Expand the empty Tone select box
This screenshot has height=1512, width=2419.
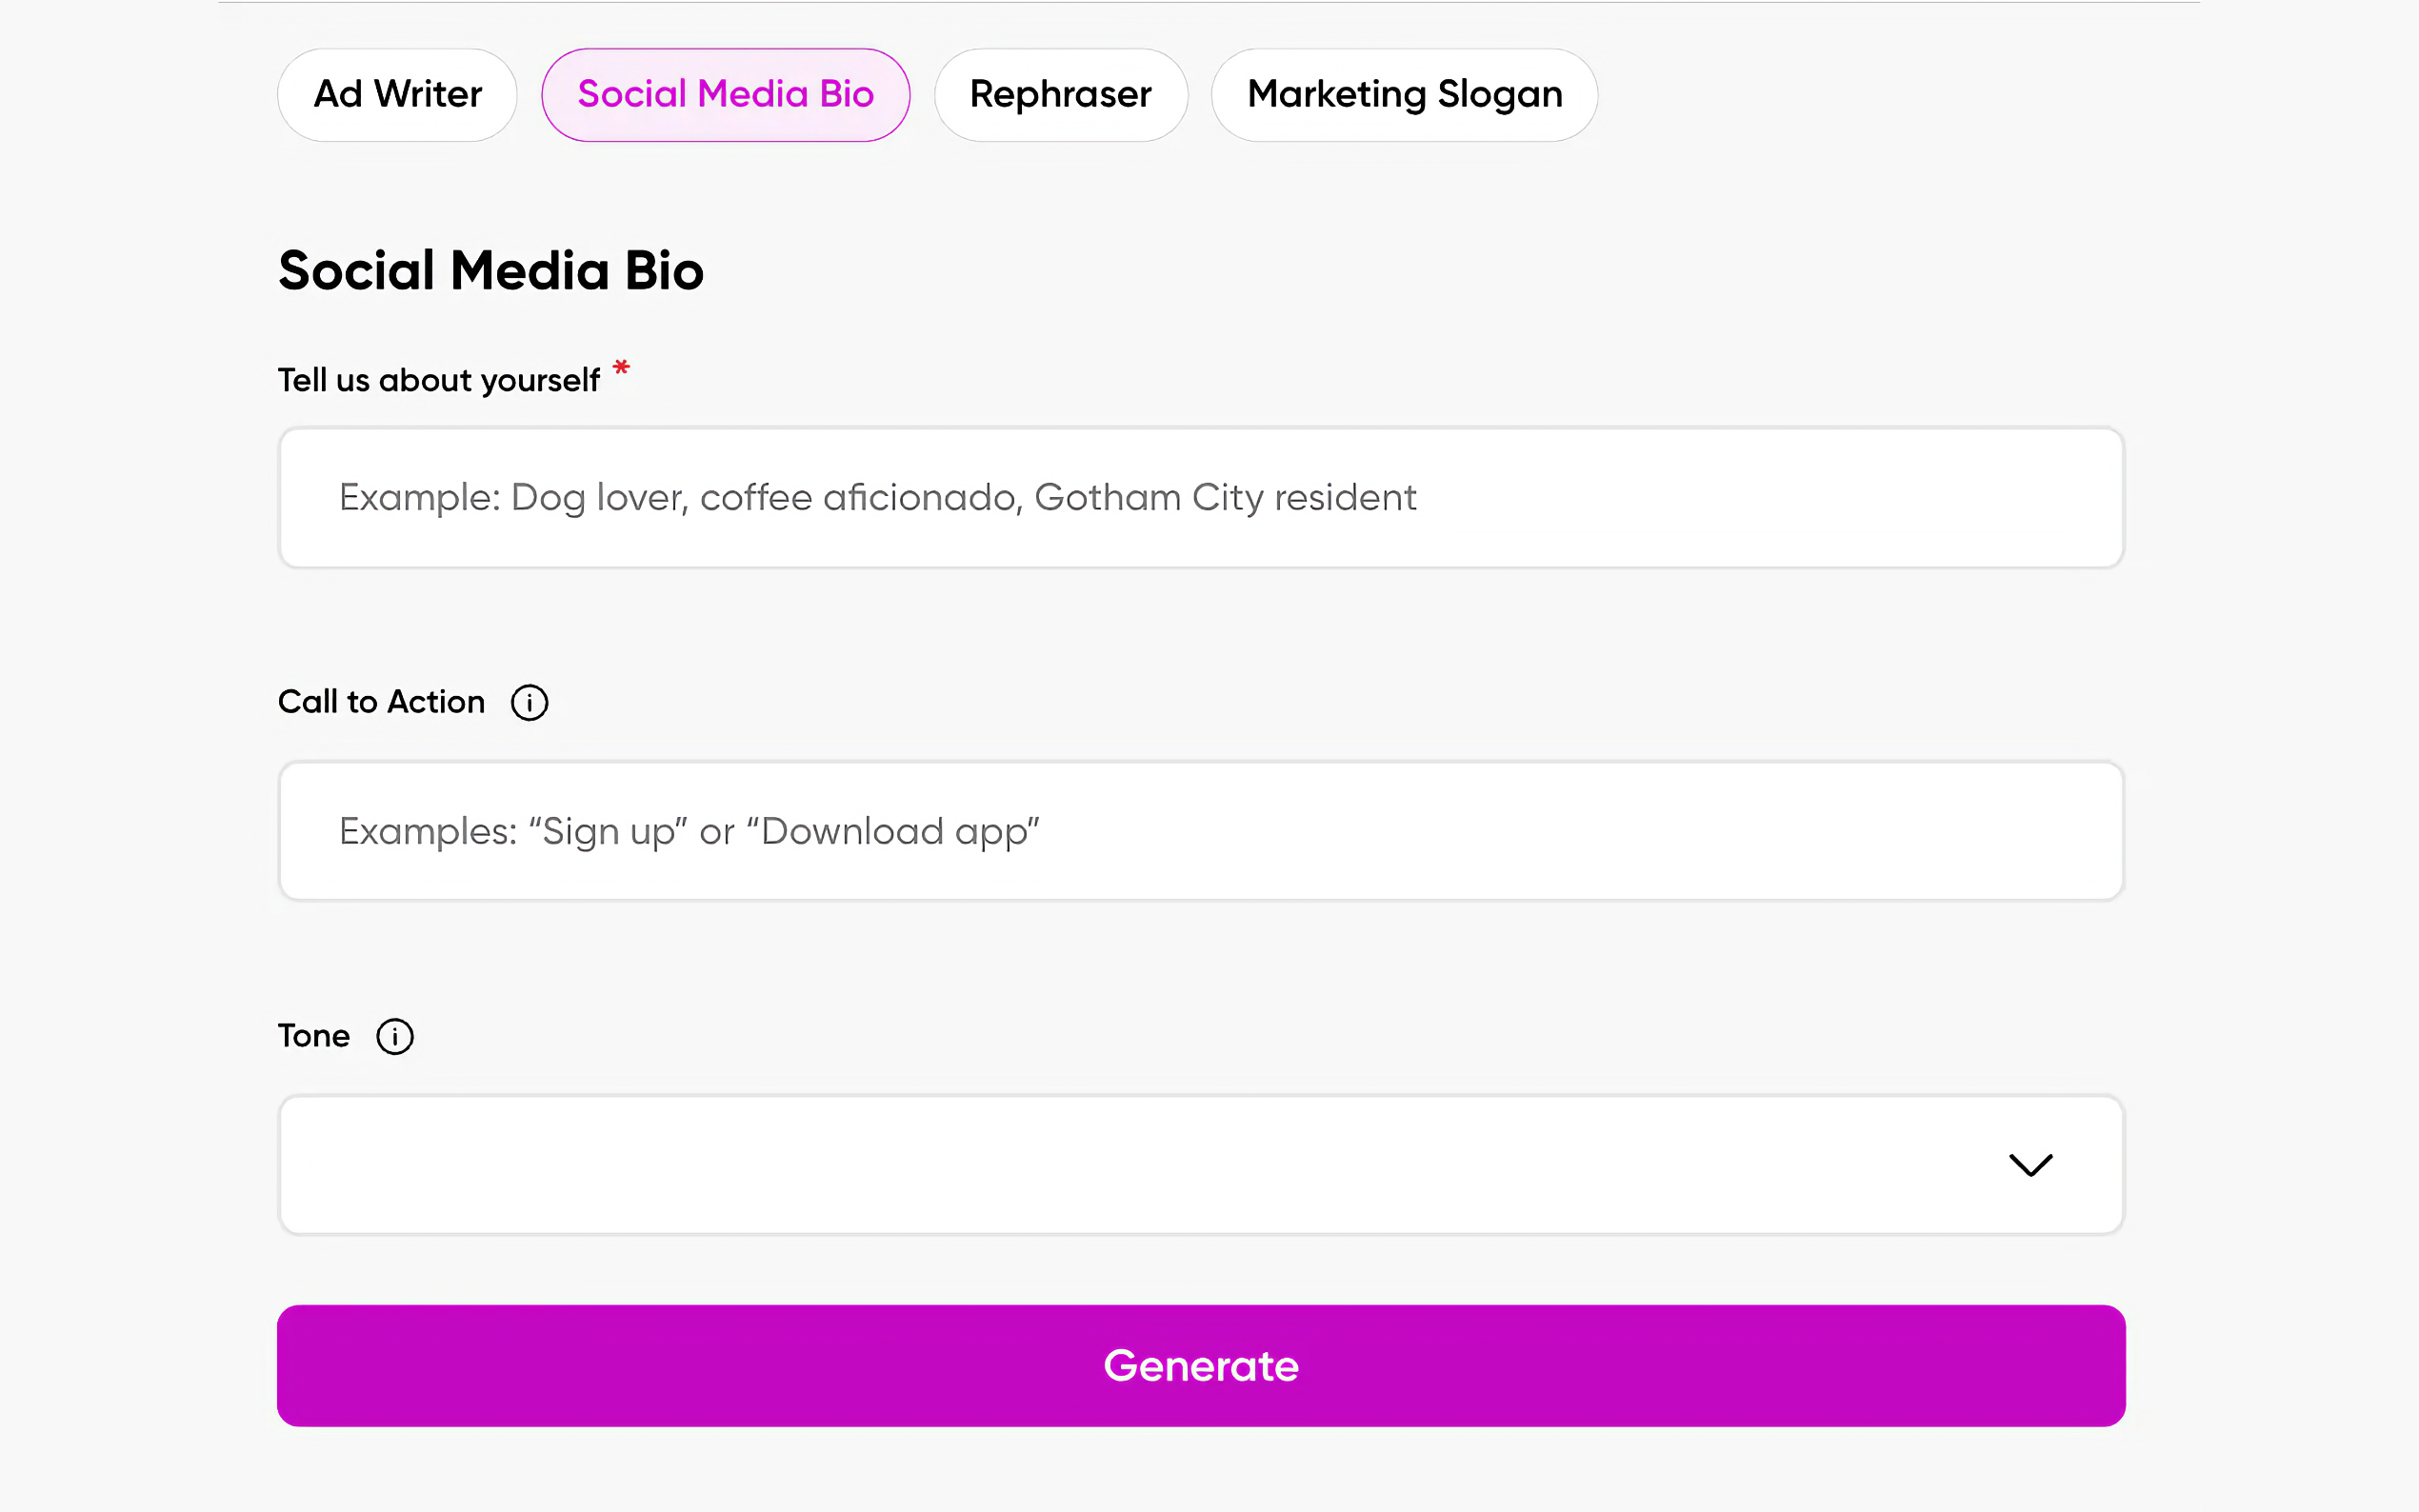click(x=1100, y=1165)
